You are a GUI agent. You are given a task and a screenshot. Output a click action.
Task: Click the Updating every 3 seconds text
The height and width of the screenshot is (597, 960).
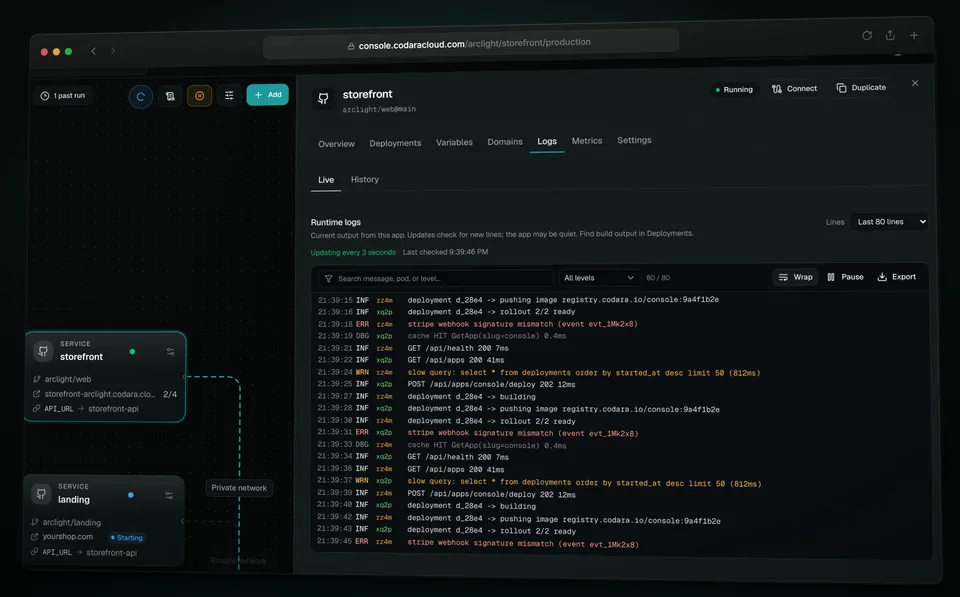[353, 252]
